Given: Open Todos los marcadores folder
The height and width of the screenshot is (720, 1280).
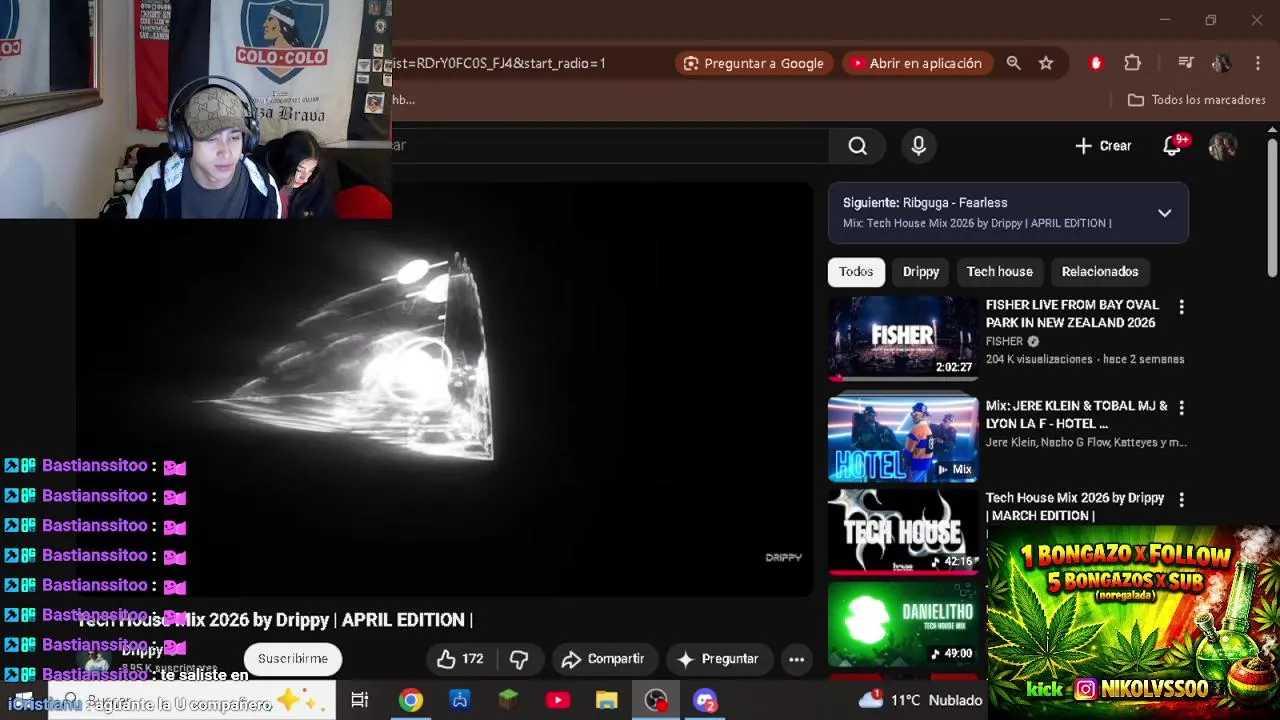Looking at the screenshot, I should (x=1197, y=100).
